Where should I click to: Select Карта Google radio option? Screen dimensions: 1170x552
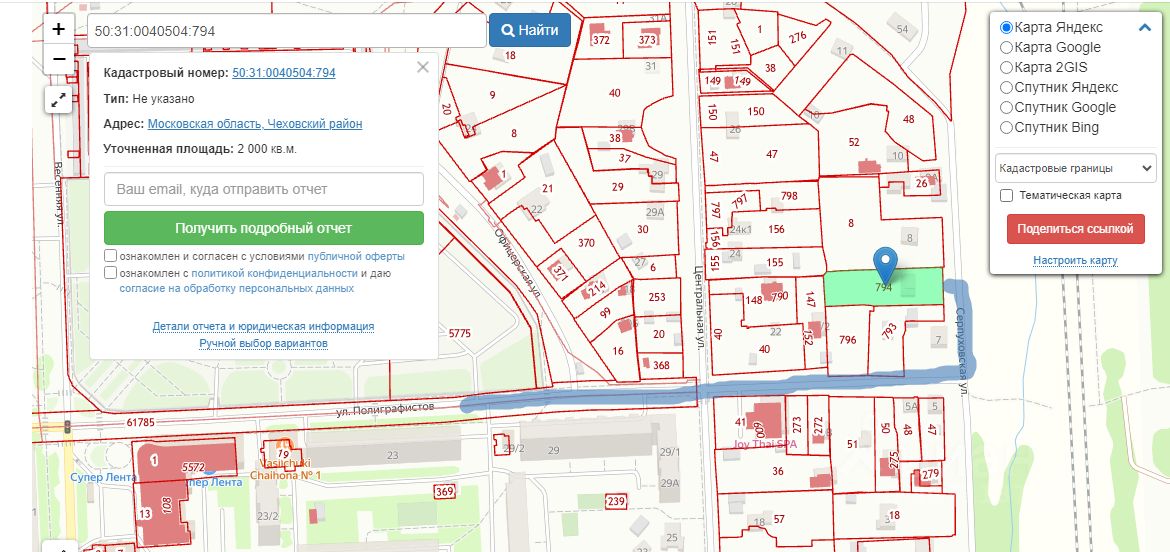point(1006,48)
